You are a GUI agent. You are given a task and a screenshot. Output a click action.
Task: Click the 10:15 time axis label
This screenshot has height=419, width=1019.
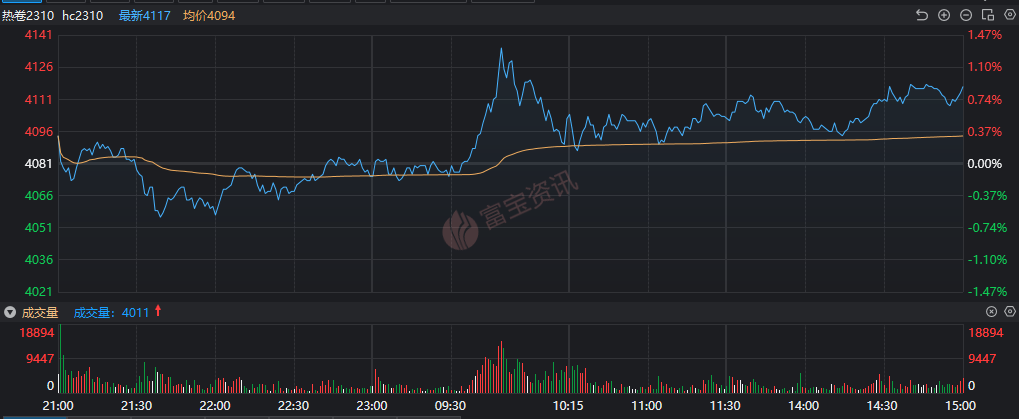(568, 406)
